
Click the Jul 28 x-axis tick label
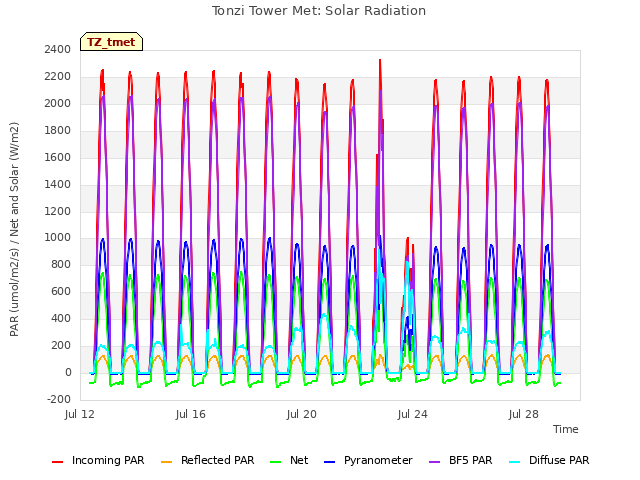[x=524, y=414]
